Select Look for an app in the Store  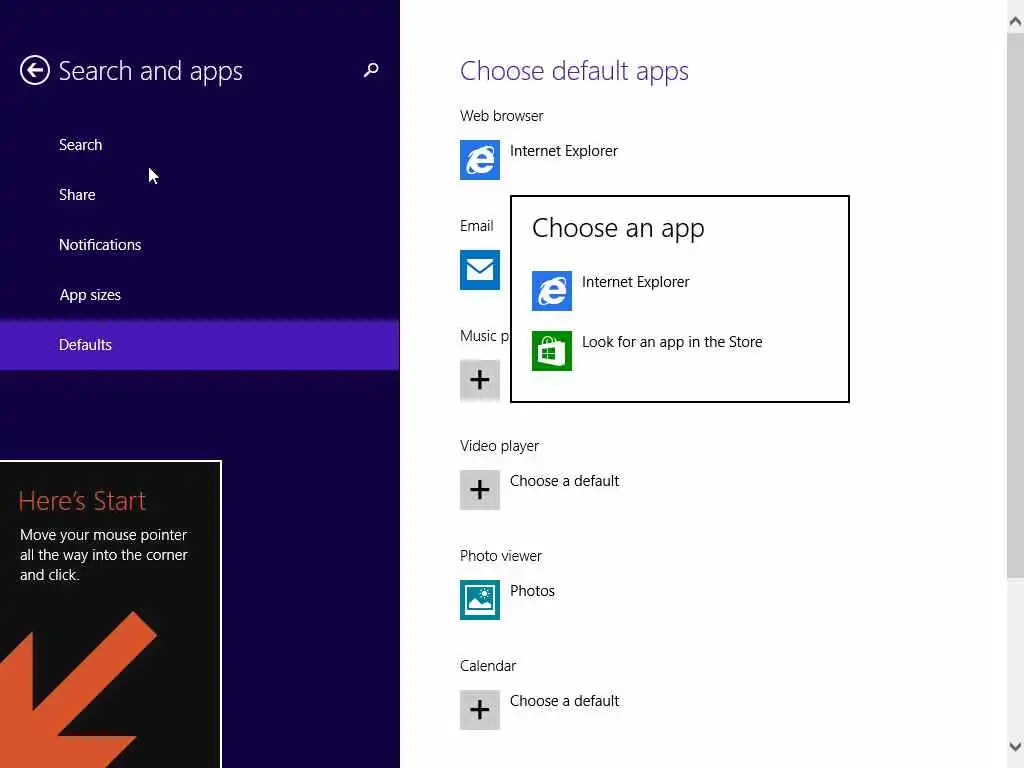(672, 342)
